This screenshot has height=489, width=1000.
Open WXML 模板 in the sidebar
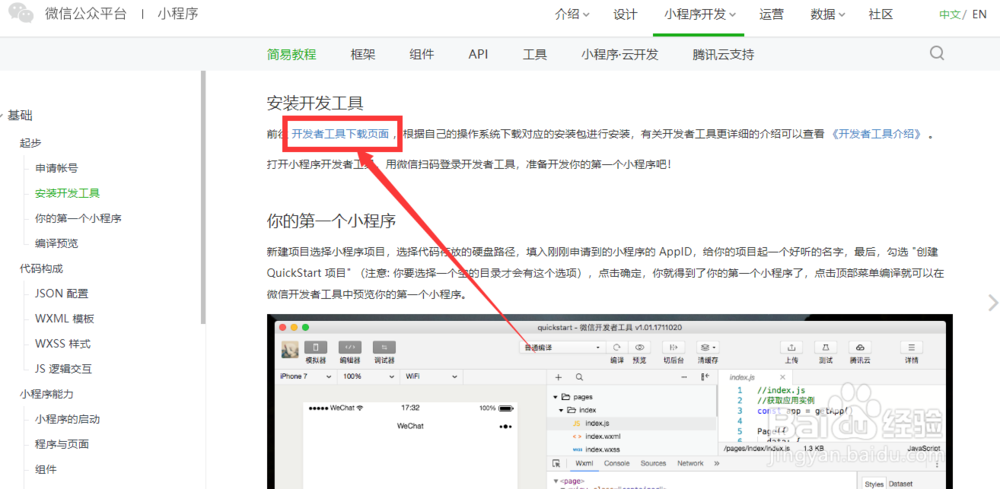click(64, 319)
